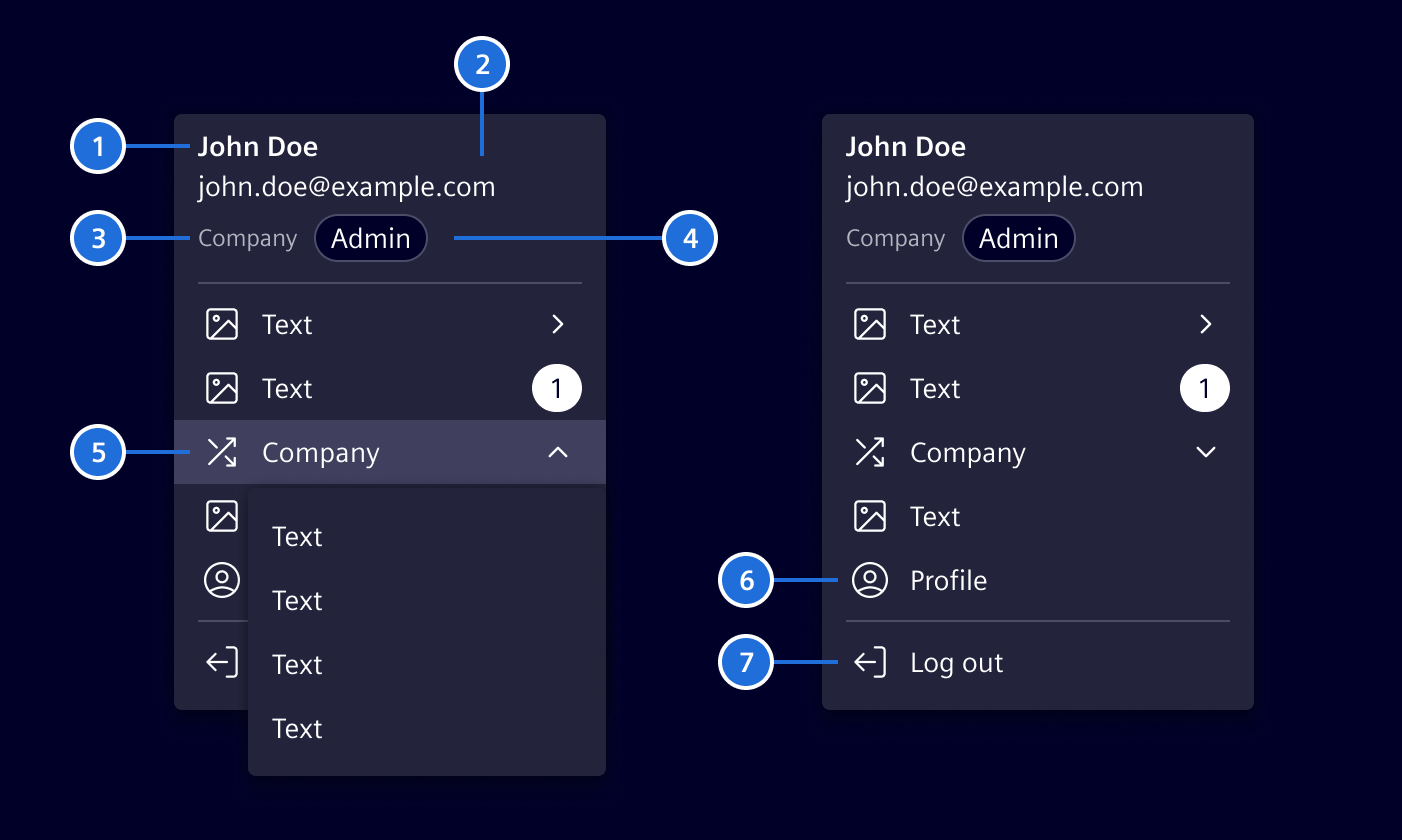
Task: Expand Company with the down chevron in right menu
Action: [1206, 453]
